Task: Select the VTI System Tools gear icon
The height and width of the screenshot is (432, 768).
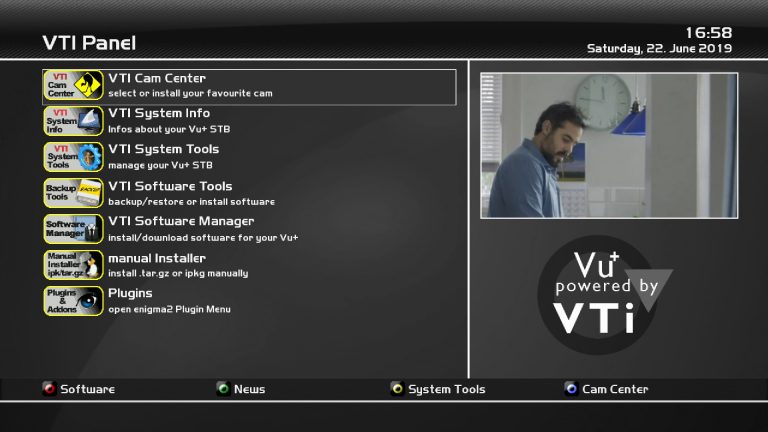Action: click(x=74, y=158)
